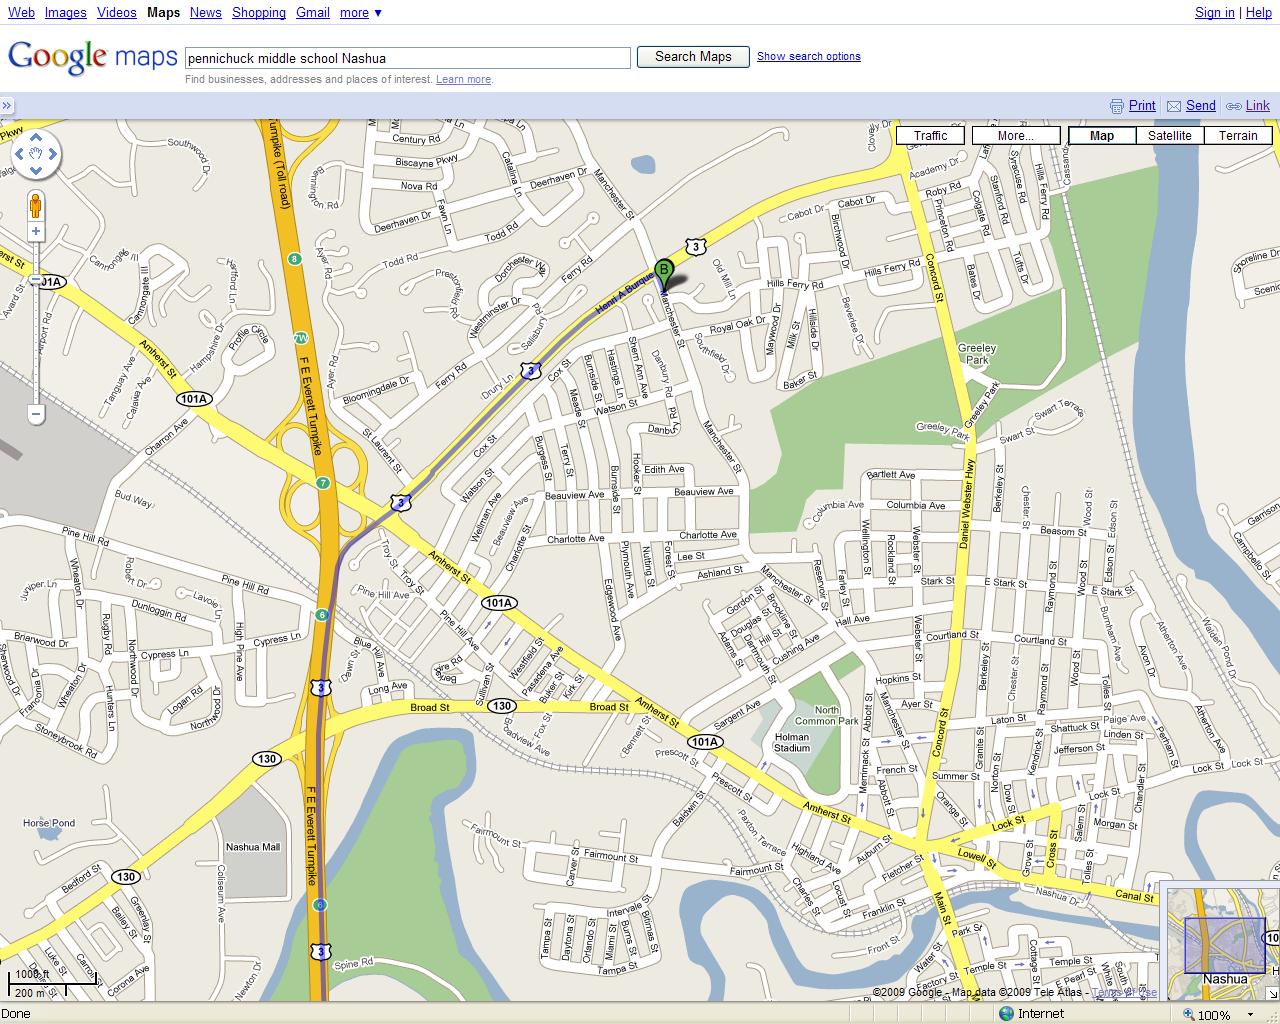Zoom out with the bottom minus button

pyautogui.click(x=36, y=413)
